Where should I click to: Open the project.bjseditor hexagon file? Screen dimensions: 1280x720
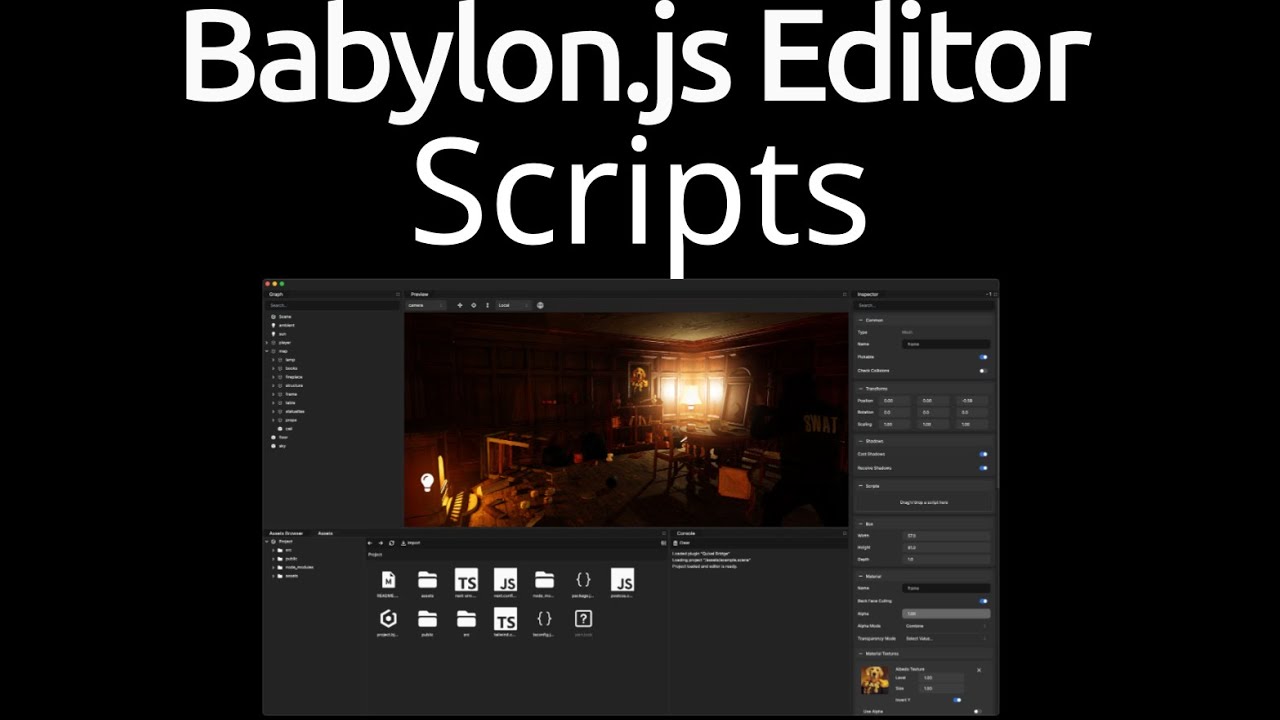[x=388, y=620]
